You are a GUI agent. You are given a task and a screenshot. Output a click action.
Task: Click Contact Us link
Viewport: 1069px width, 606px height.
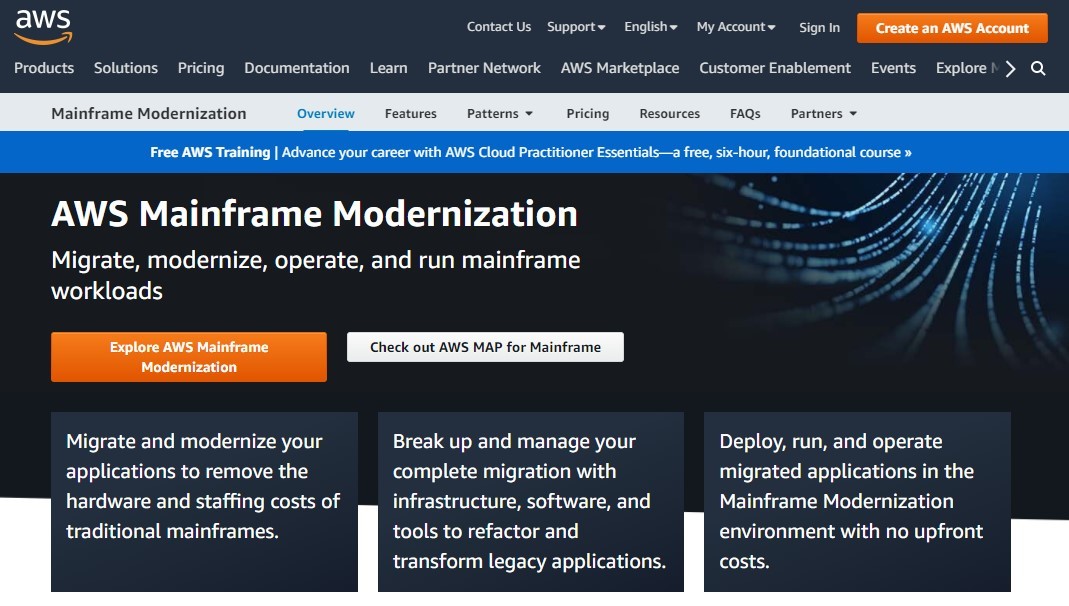point(498,27)
